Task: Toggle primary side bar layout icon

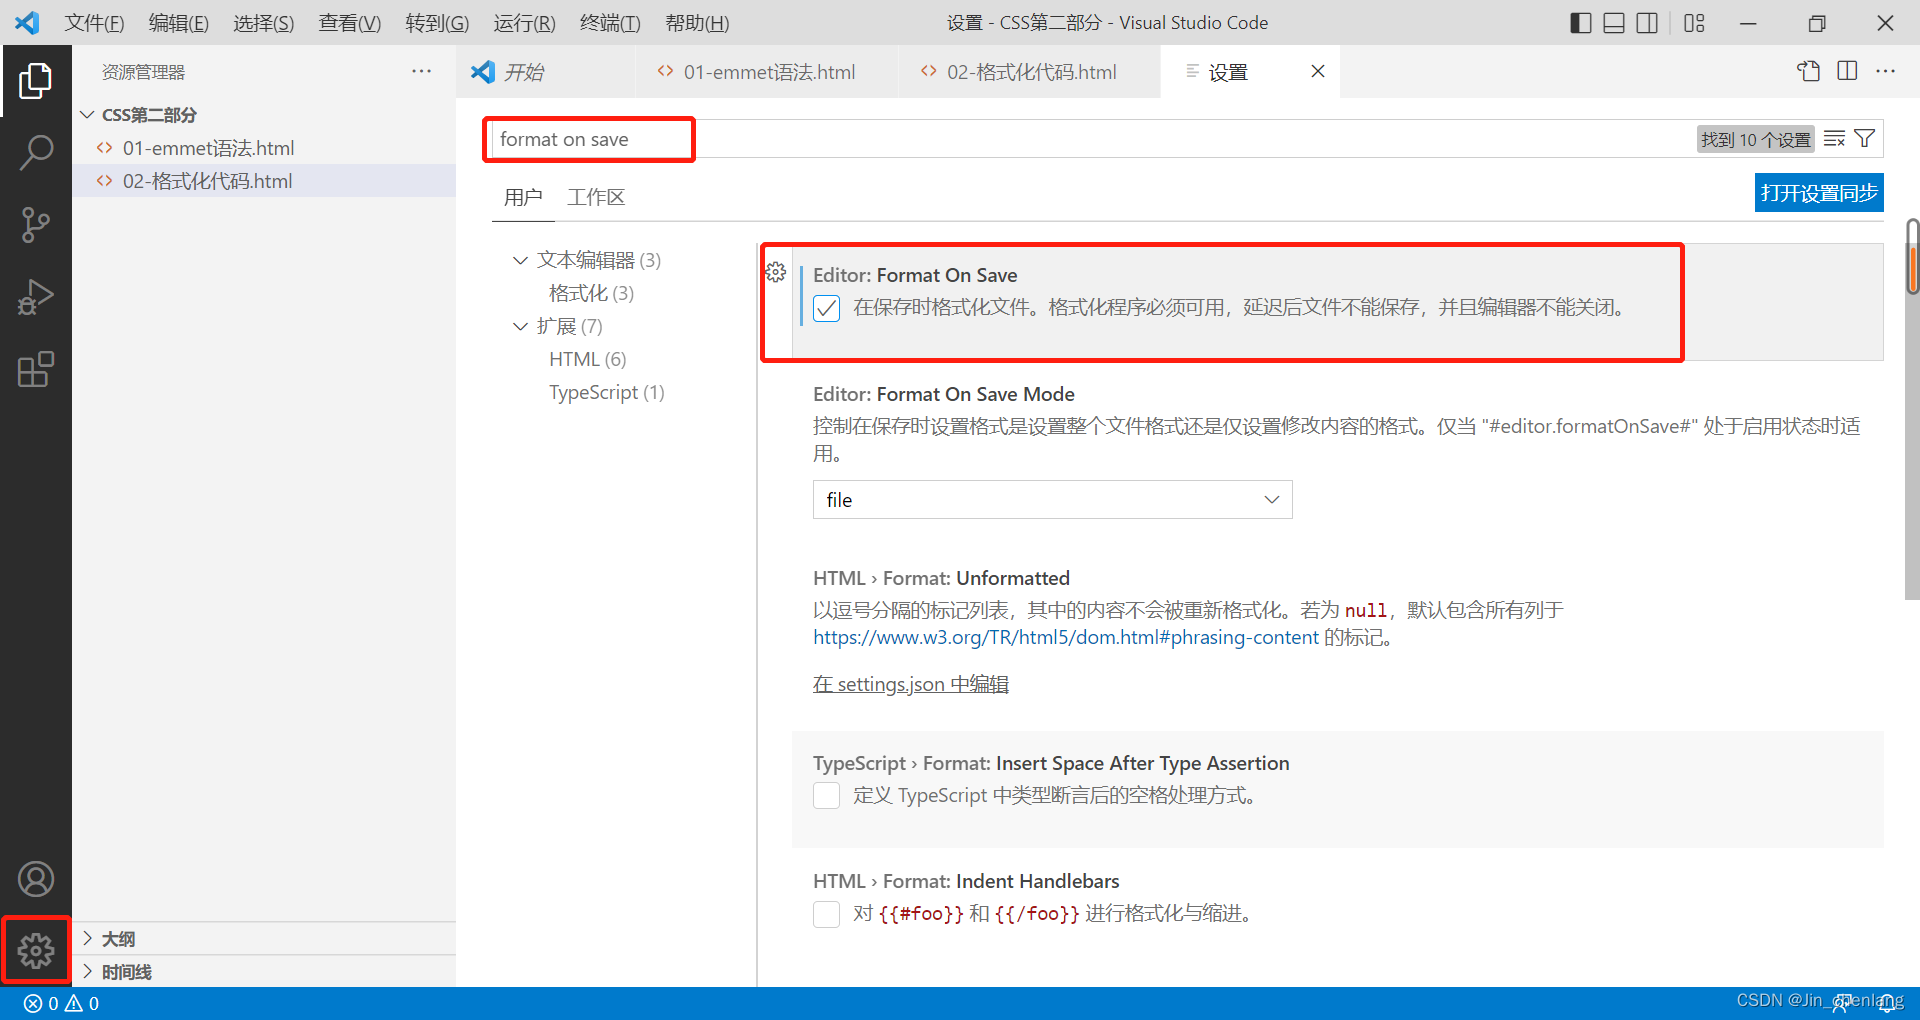Action: (x=1581, y=22)
